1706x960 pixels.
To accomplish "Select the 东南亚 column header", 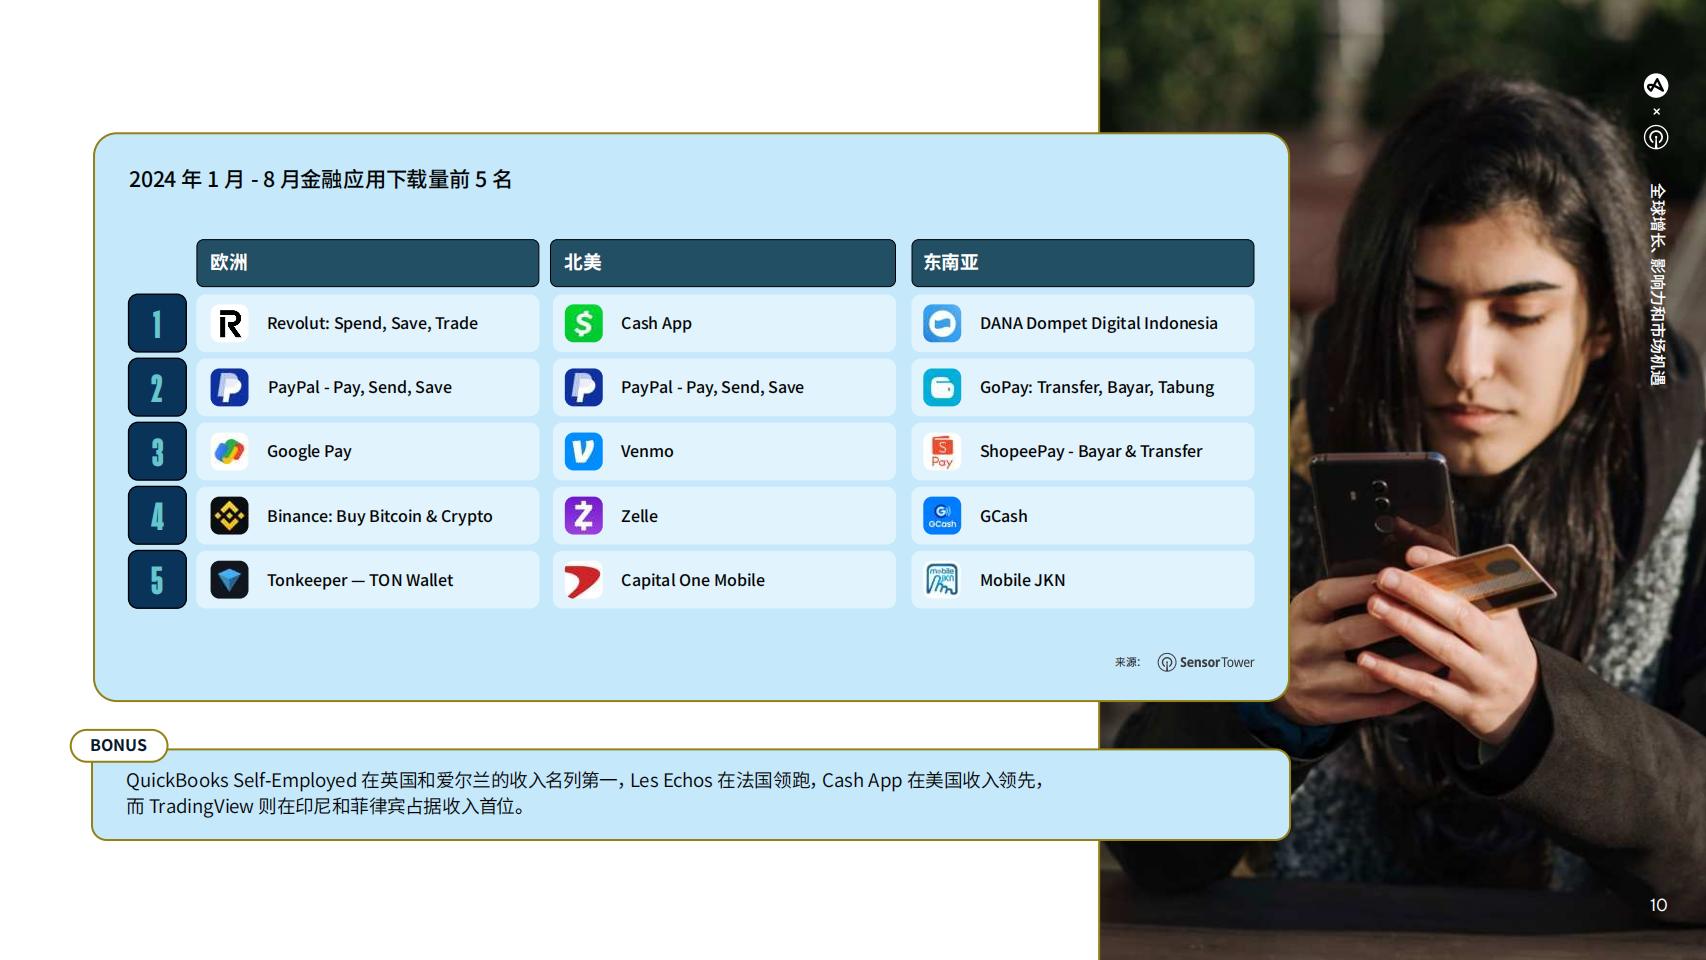I will point(1083,263).
